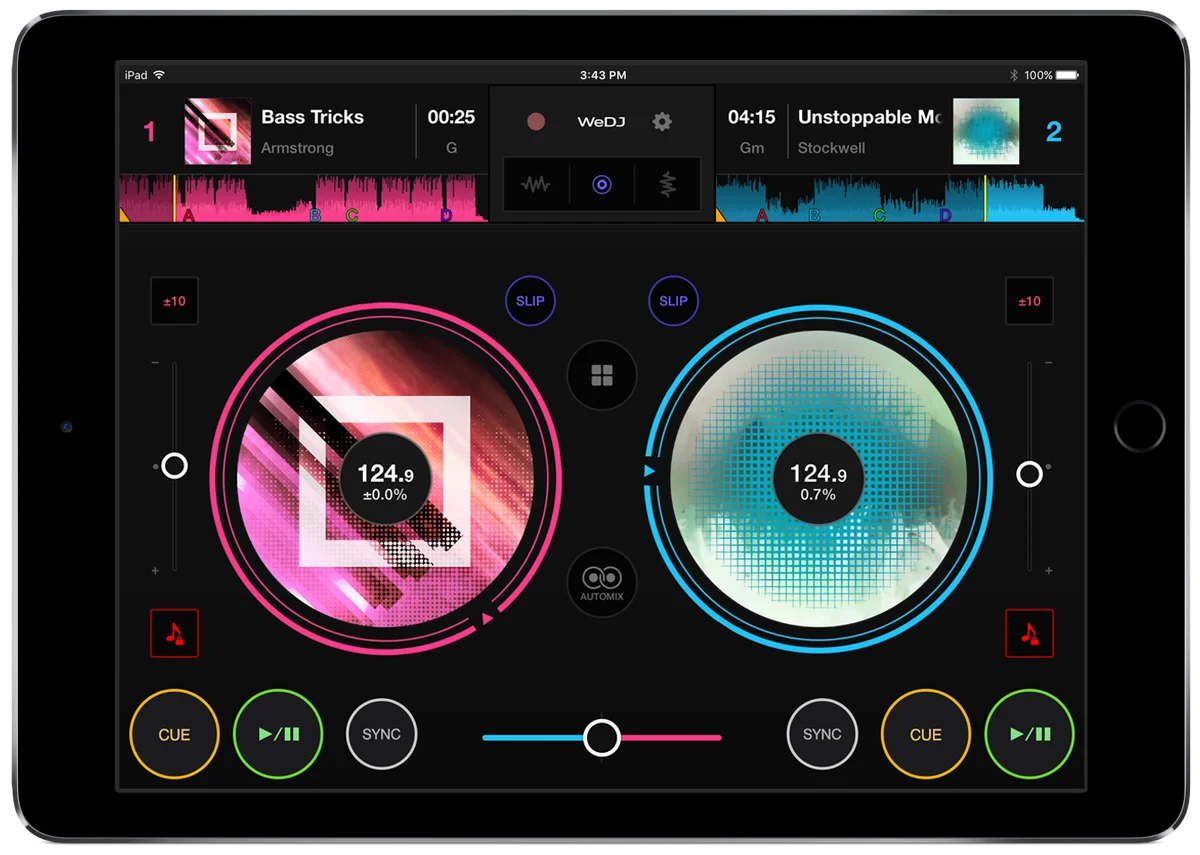Screen dimensions: 1200x855
Task: Tap the blue deck number 2
Action: [1053, 132]
